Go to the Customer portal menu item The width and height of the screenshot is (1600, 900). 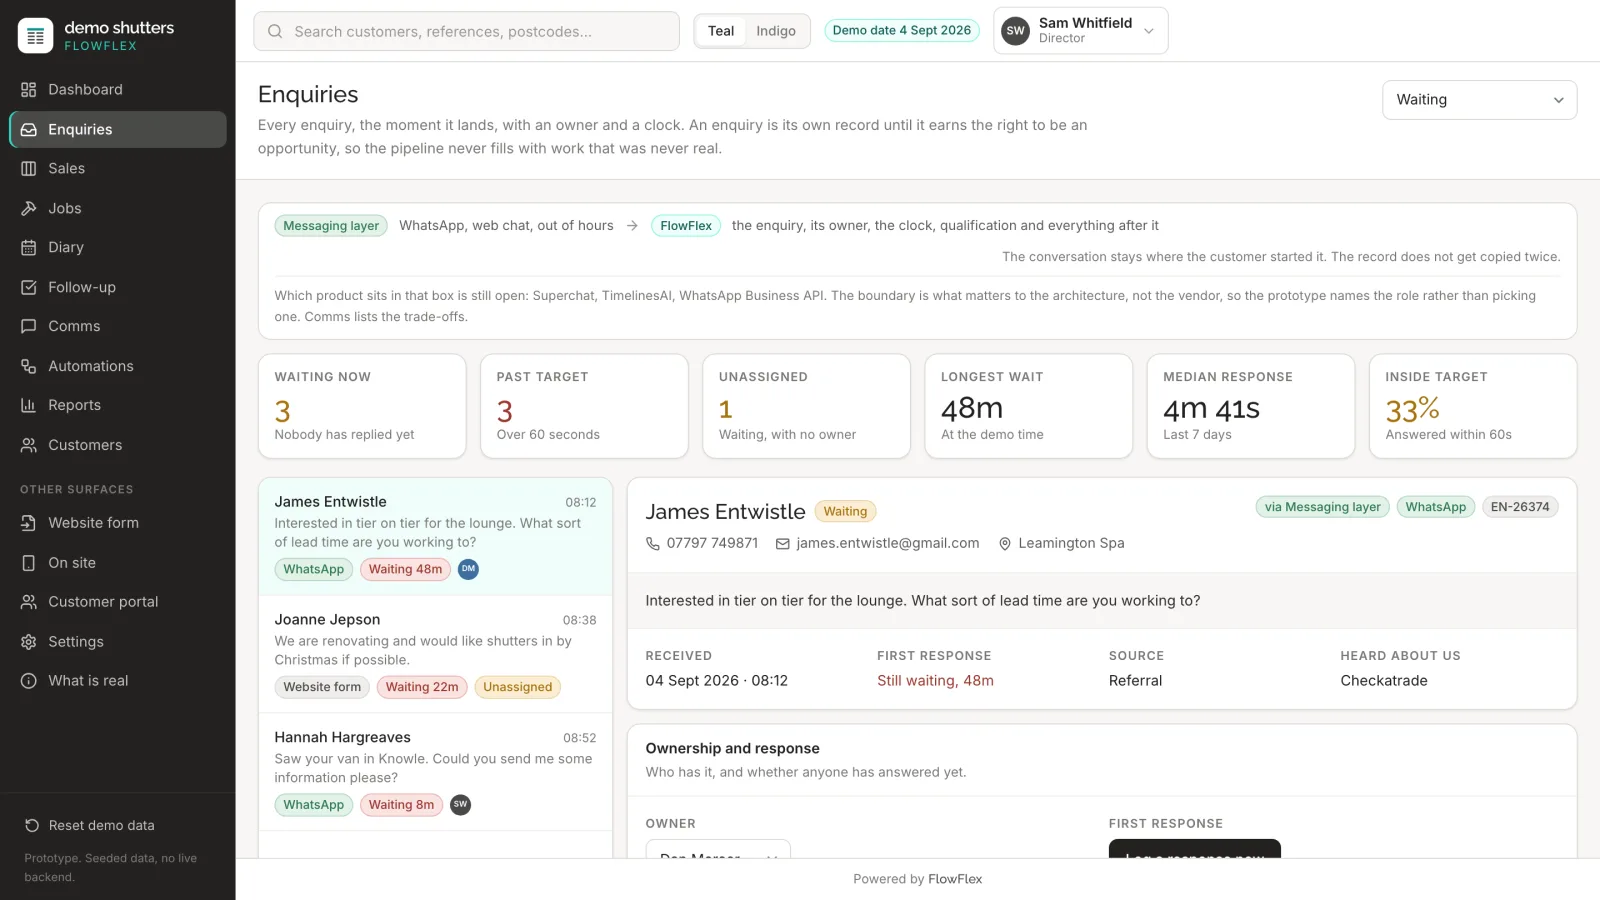[x=118, y=602]
